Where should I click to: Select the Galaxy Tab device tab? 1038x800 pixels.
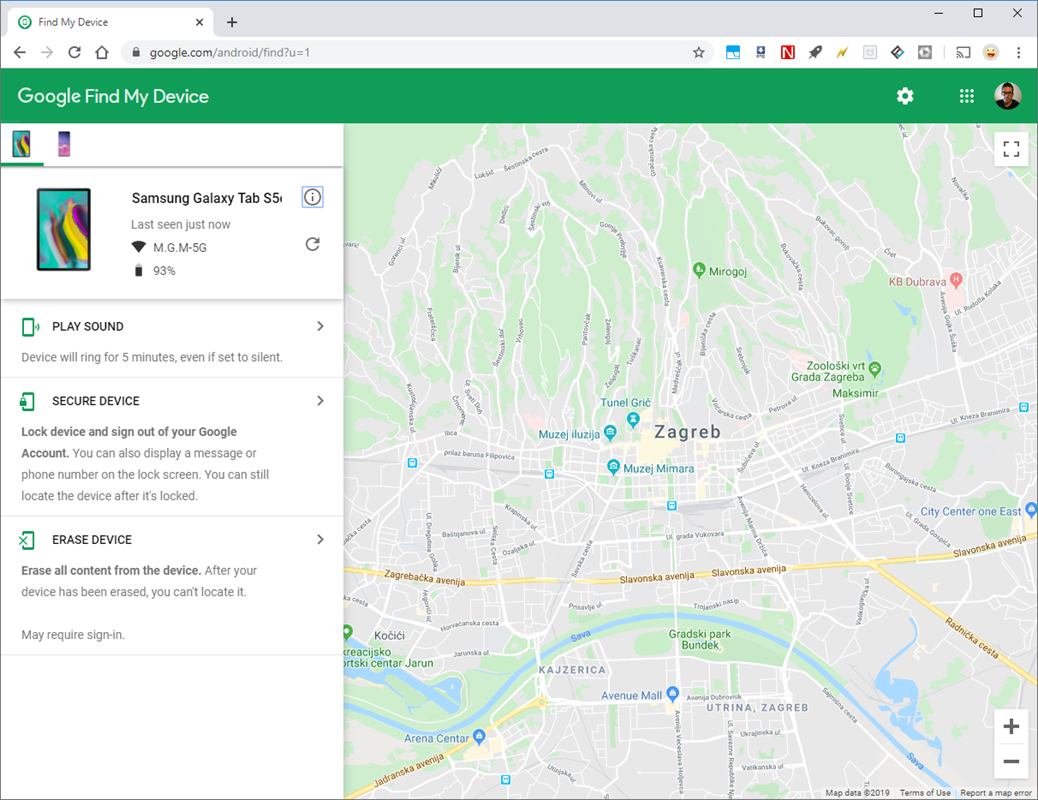pos(22,144)
